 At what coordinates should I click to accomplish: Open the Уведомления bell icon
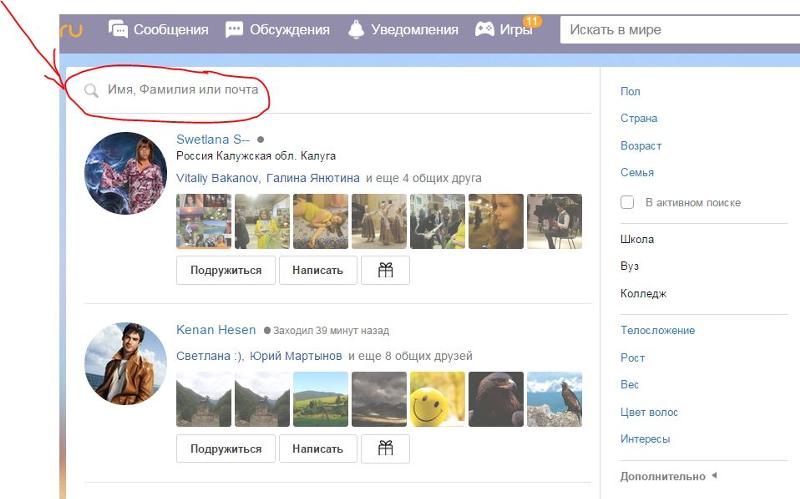pos(356,29)
